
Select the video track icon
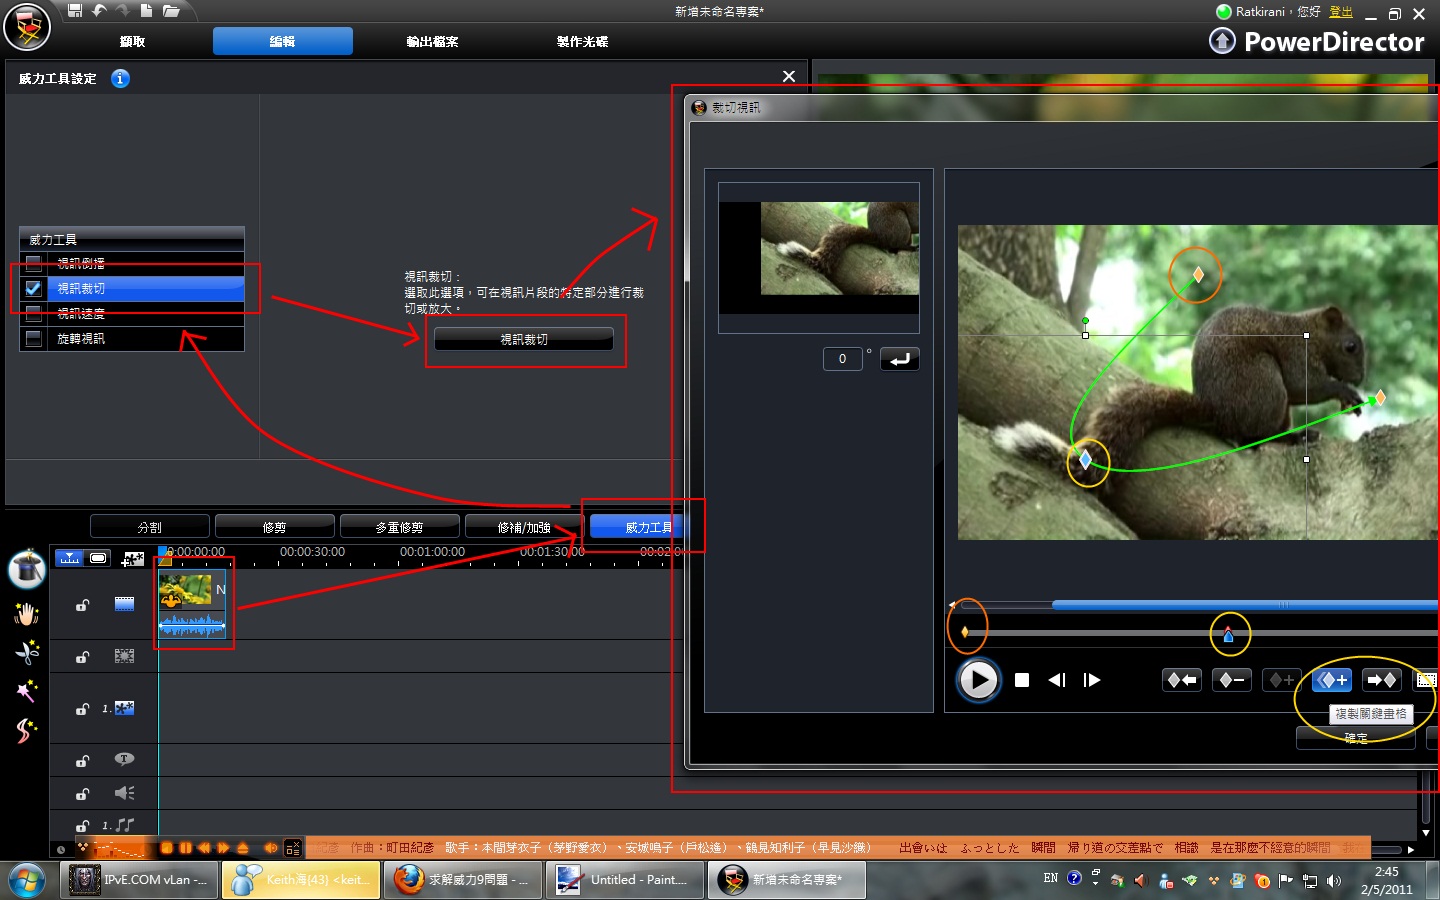click(x=124, y=603)
